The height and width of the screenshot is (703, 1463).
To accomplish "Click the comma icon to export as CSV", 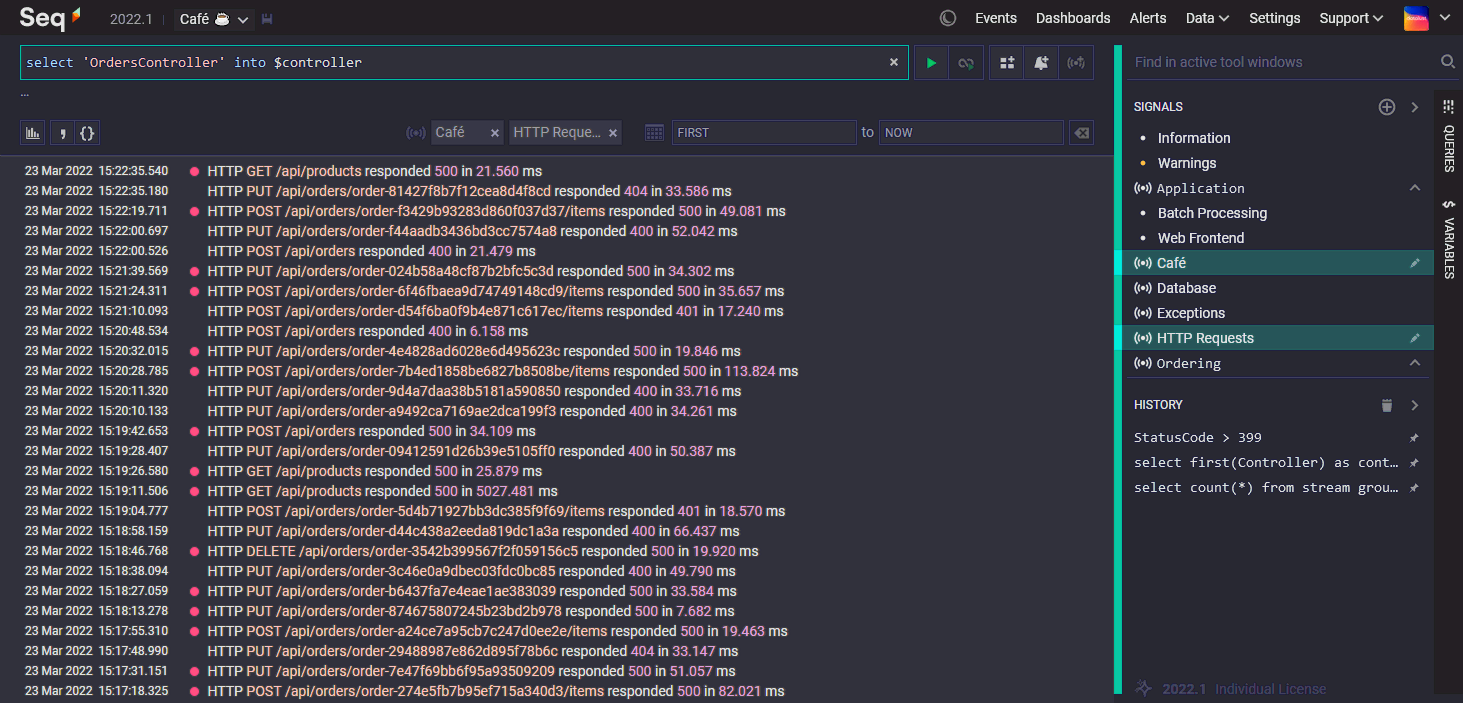I will tap(61, 132).
